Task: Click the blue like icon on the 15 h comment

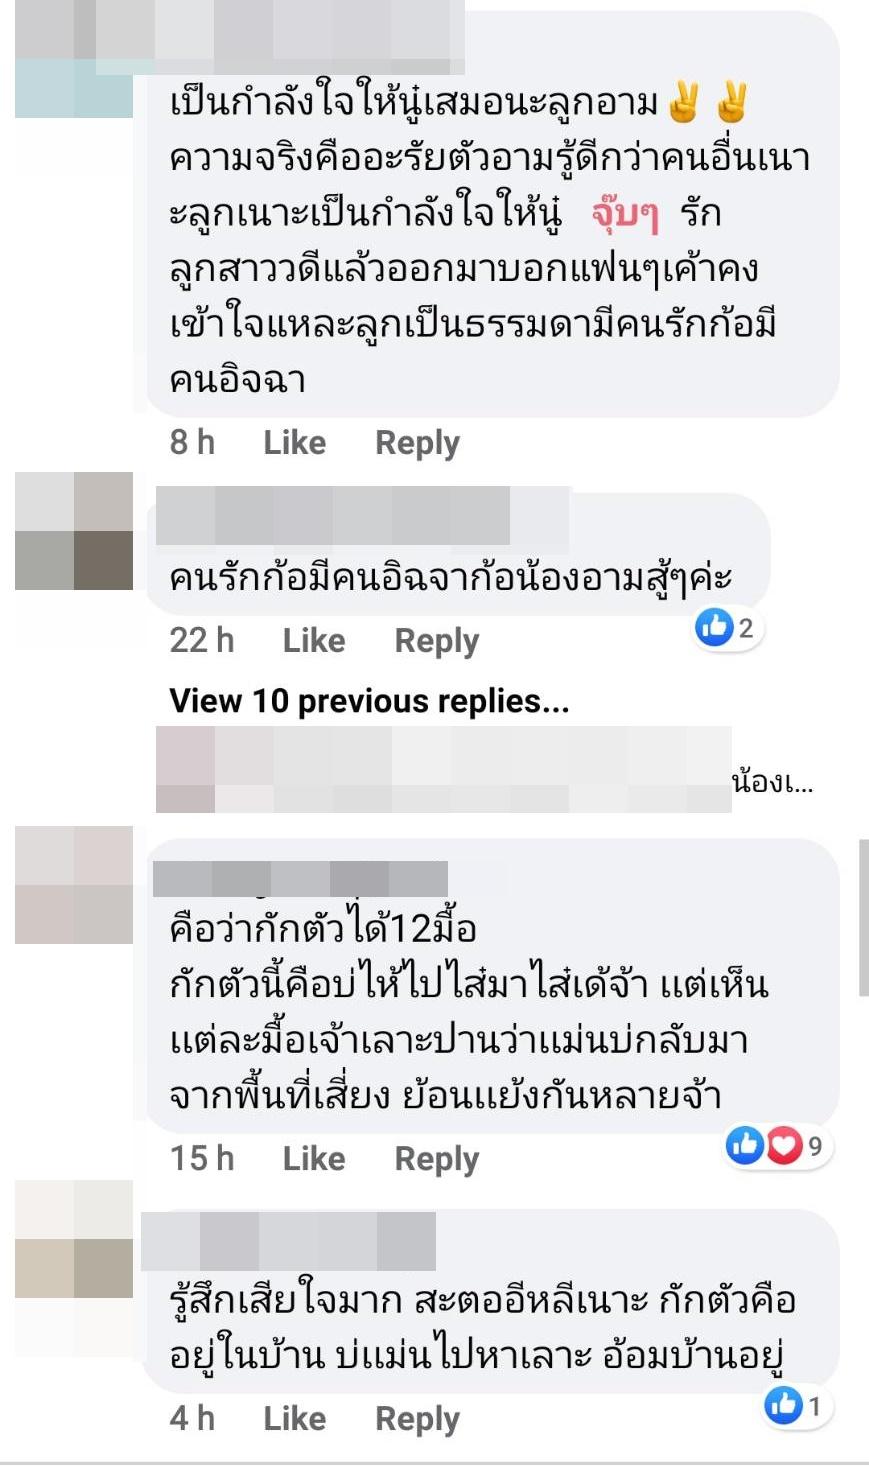Action: pyautogui.click(x=745, y=1145)
